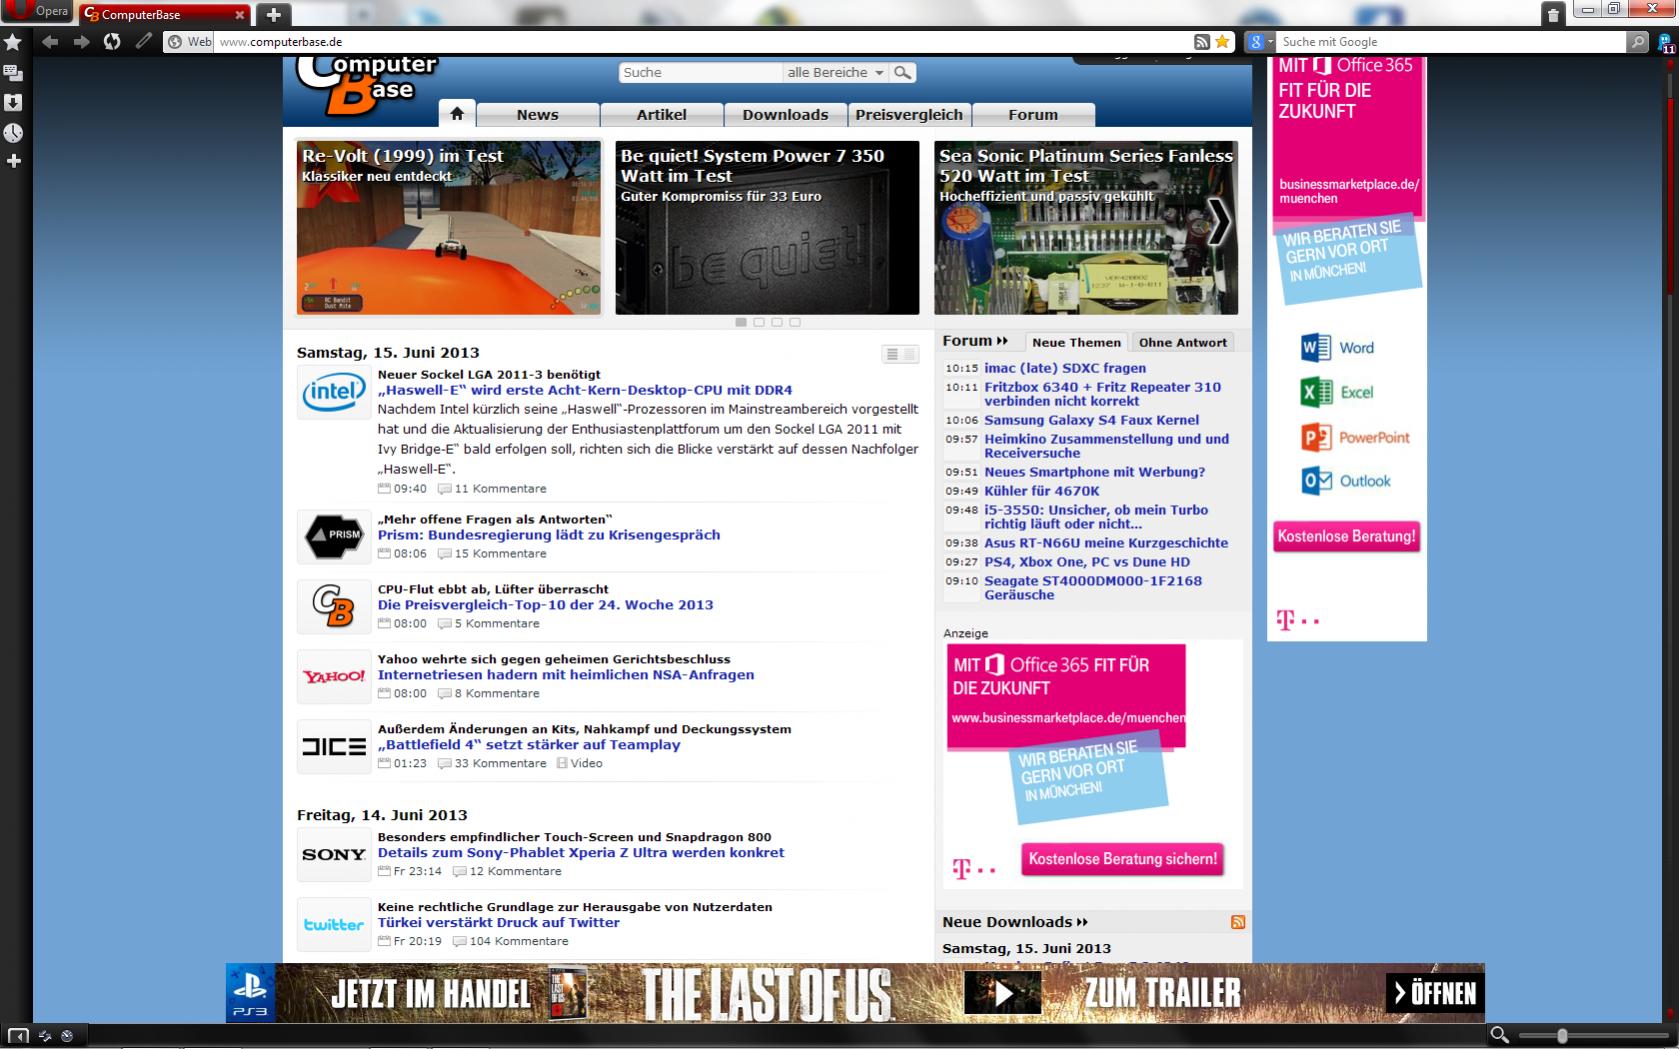Image resolution: width=1679 pixels, height=1049 pixels.
Task: Open Google search engine selector dropdown
Action: (1260, 42)
